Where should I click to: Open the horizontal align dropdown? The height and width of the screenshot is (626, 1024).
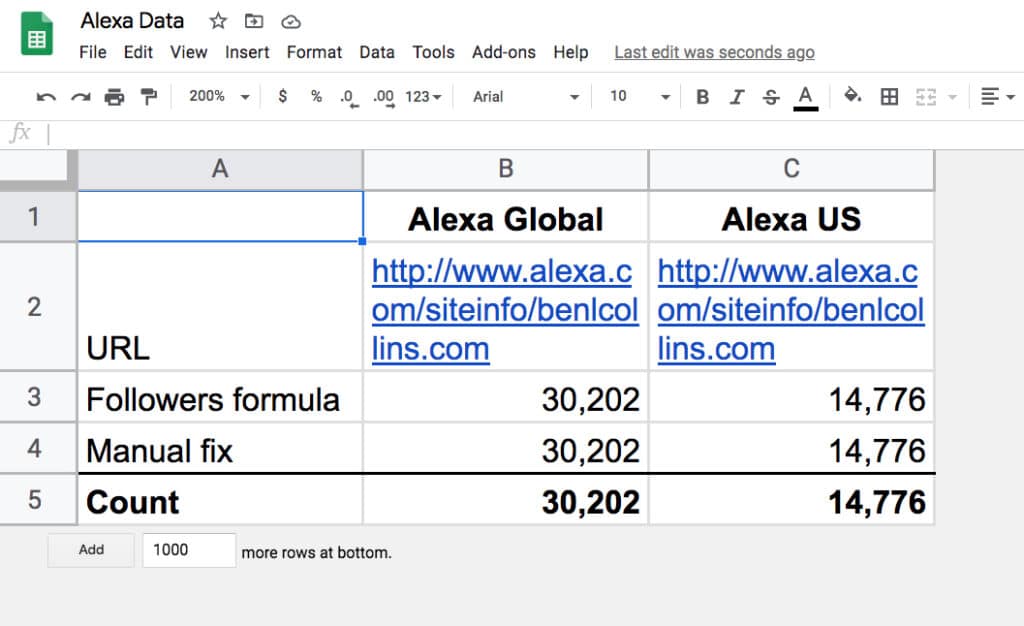click(x=997, y=97)
